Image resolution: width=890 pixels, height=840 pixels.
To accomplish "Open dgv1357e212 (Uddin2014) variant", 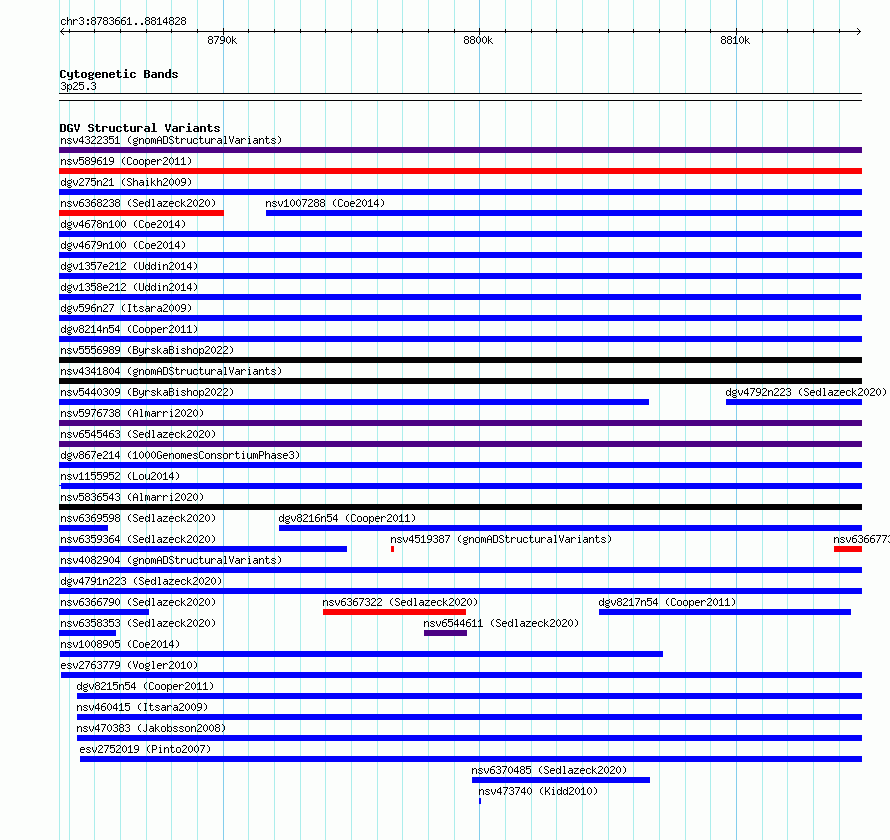I will (129, 266).
